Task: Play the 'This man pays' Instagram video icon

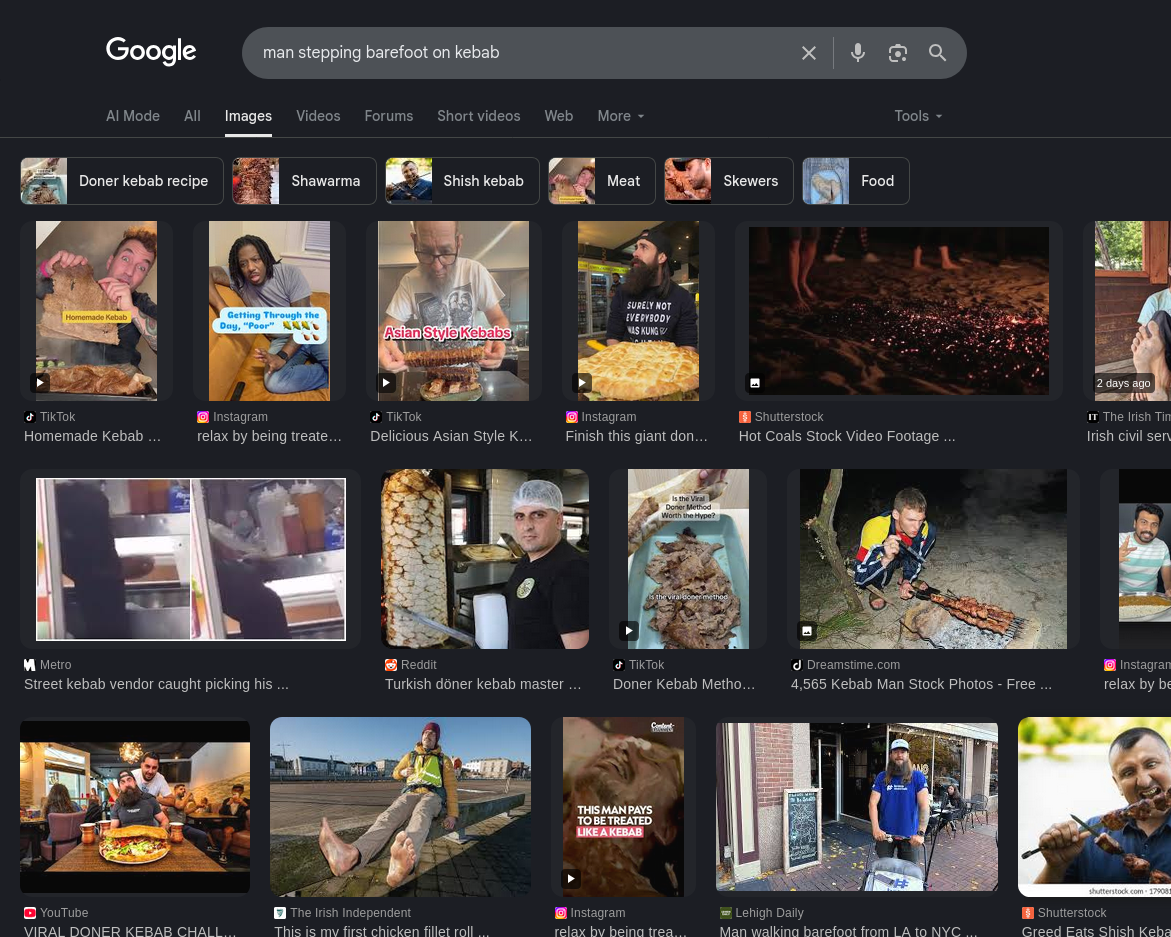Action: tap(570, 879)
